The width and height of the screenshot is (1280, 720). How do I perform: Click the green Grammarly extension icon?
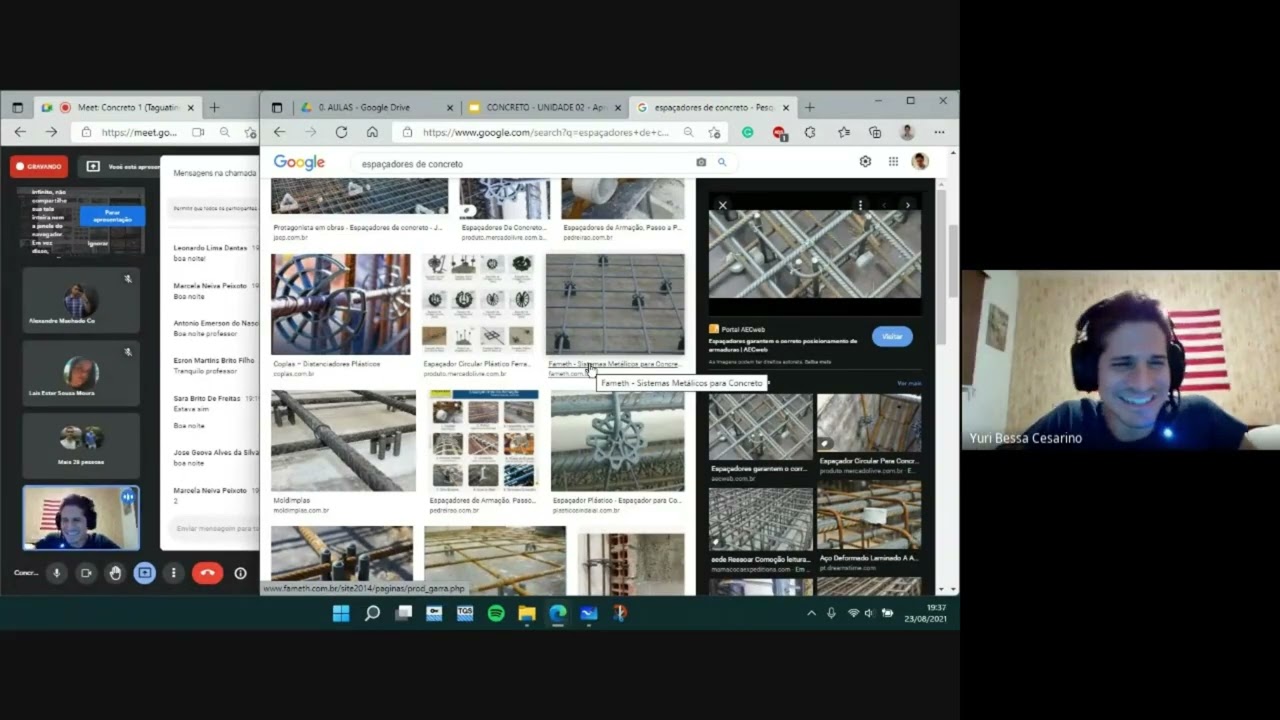pyautogui.click(x=747, y=132)
